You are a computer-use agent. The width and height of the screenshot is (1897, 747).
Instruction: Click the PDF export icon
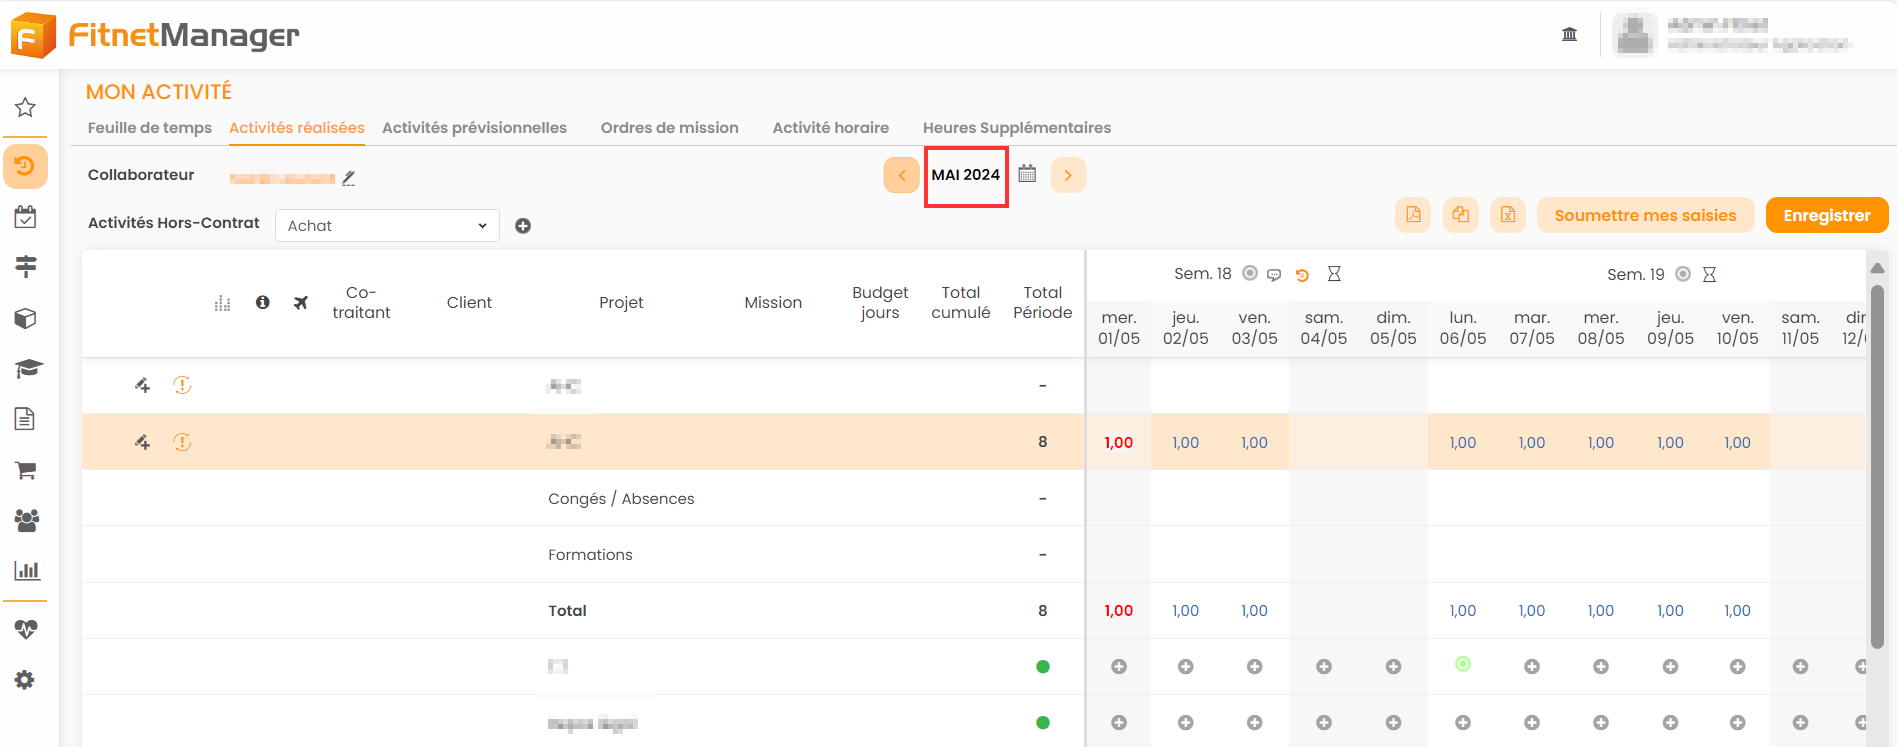(x=1413, y=215)
